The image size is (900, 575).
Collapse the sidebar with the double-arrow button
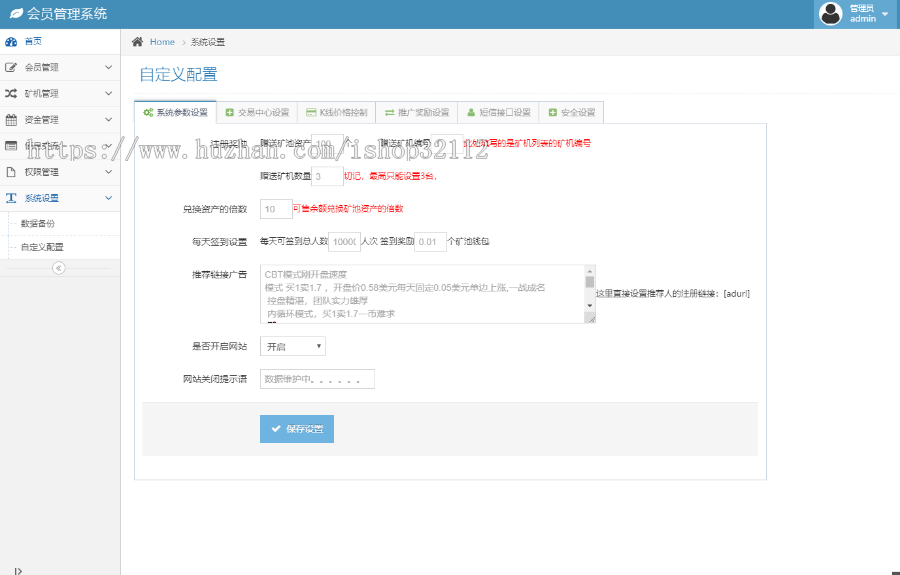(x=59, y=268)
